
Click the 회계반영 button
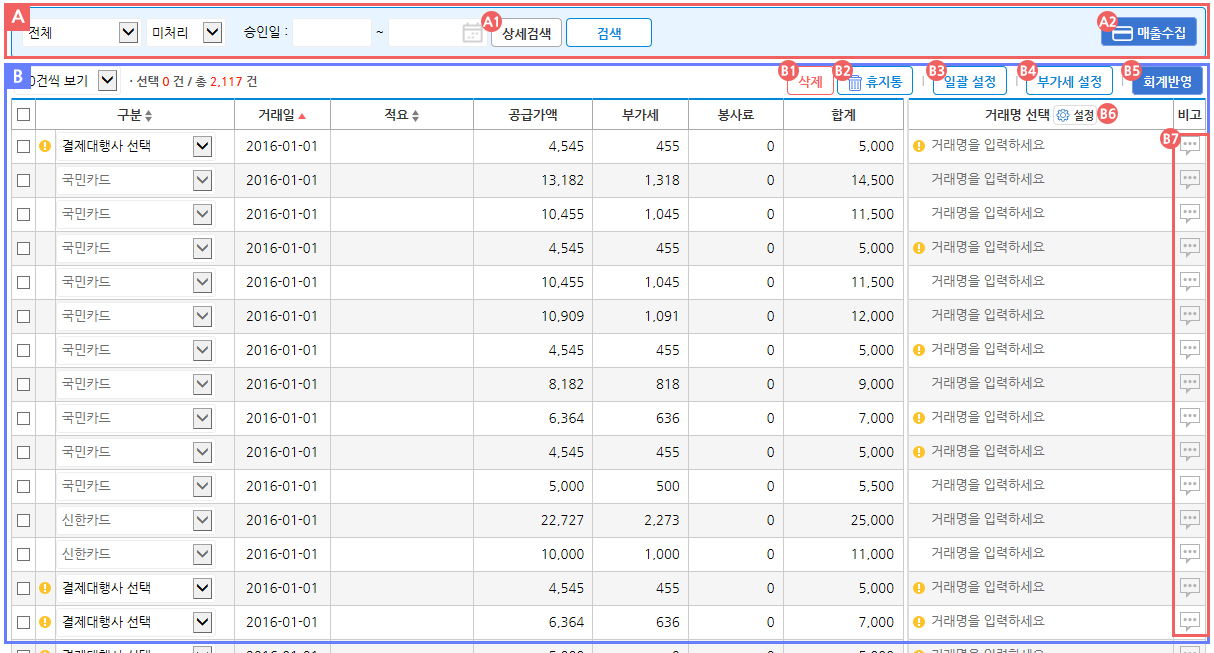click(1167, 82)
